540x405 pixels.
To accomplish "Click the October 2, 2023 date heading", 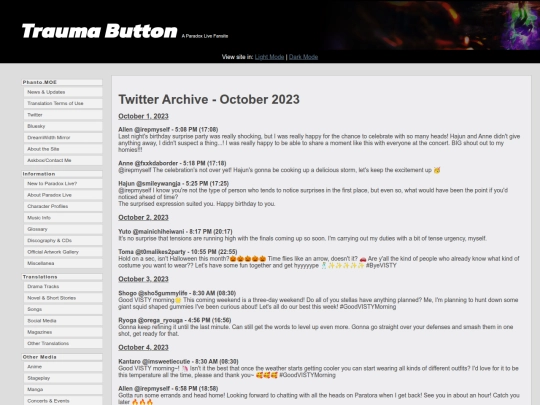I will pos(143,218).
